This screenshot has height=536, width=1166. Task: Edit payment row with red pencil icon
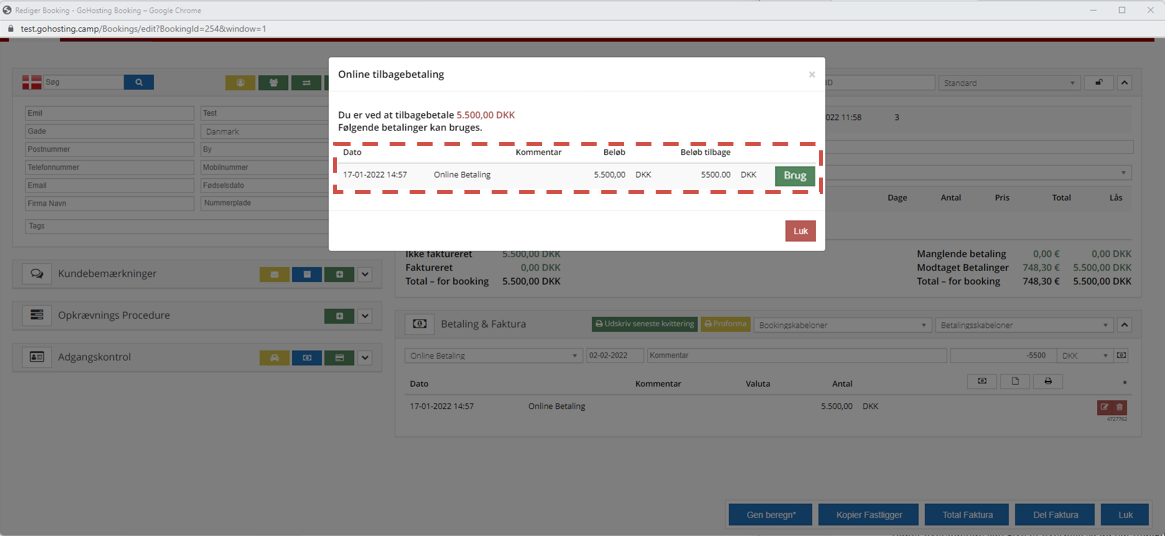[x=1105, y=407]
